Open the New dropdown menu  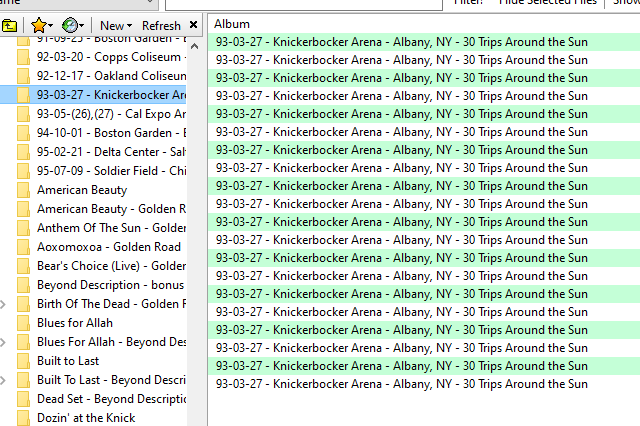coord(116,26)
